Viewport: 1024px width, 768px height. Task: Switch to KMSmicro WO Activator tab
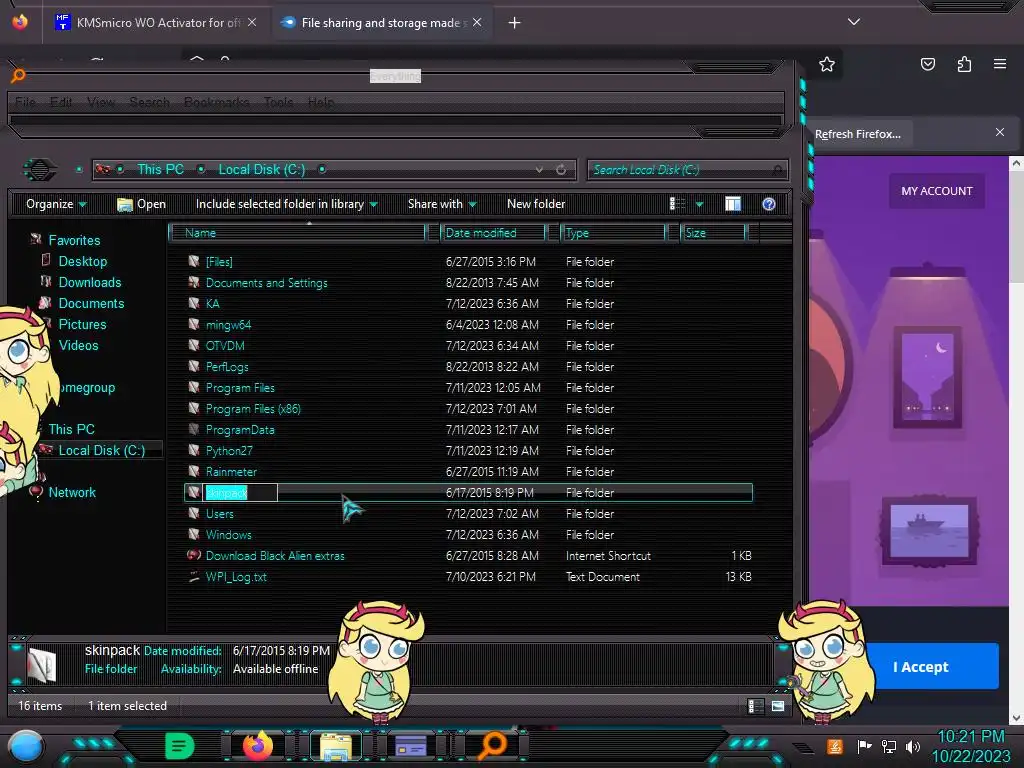pyautogui.click(x=156, y=22)
